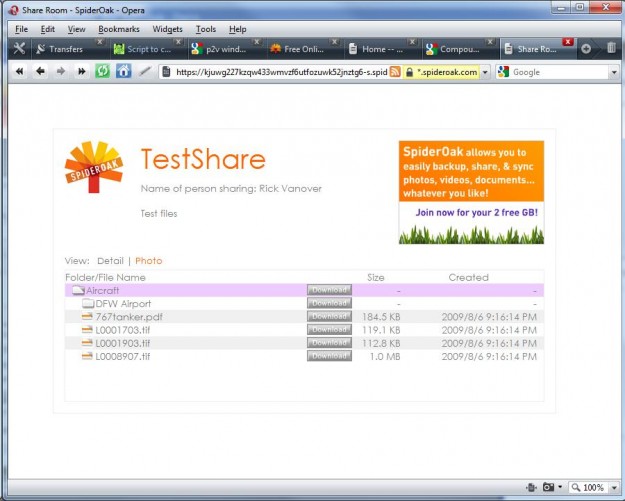625x501 pixels.
Task: Go to Home page icon
Action: click(124, 71)
